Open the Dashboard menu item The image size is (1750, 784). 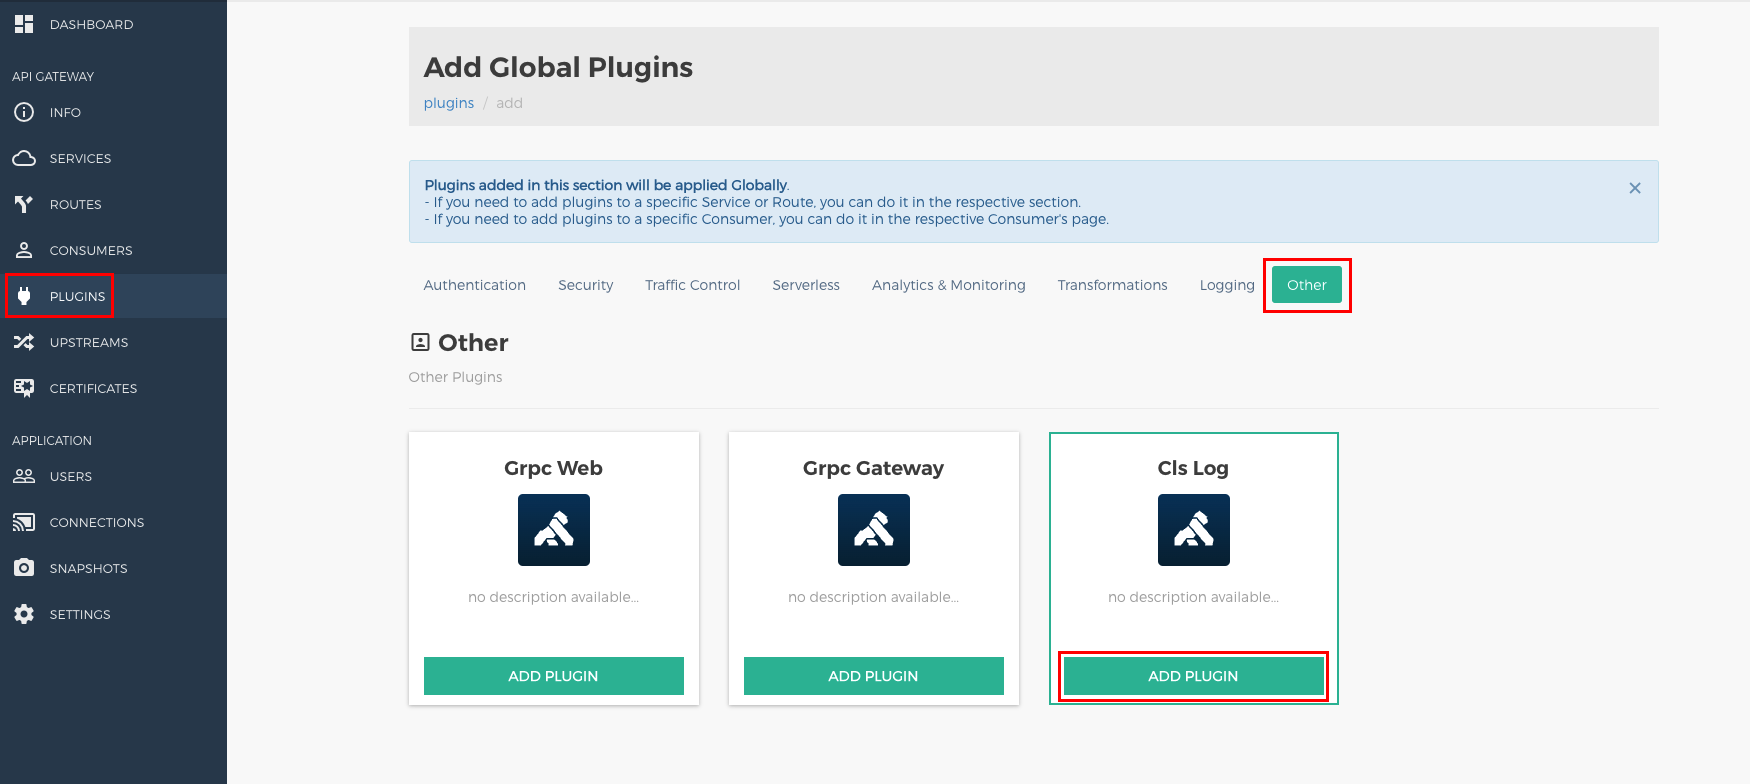(113, 24)
